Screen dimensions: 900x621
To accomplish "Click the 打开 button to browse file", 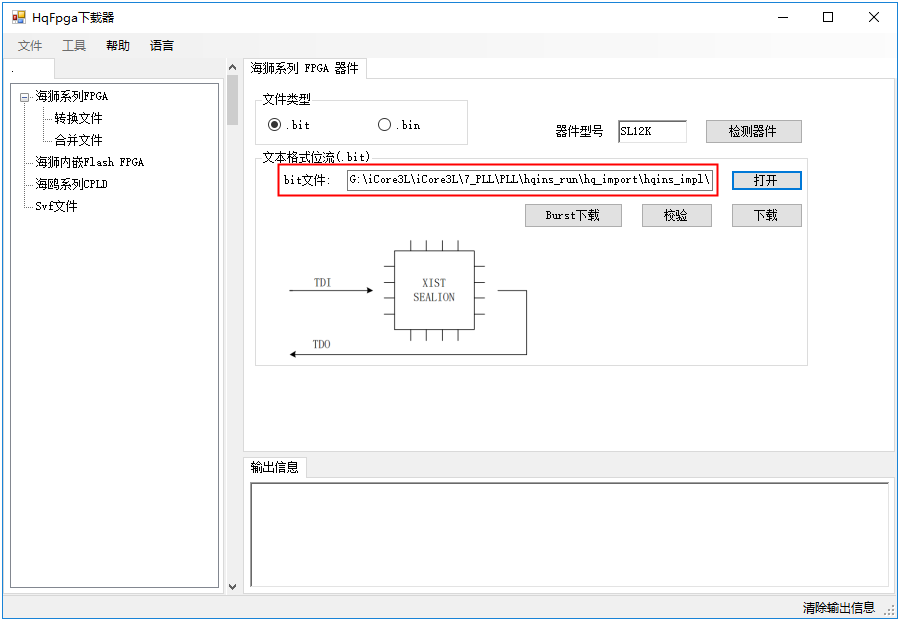I will coord(766,180).
